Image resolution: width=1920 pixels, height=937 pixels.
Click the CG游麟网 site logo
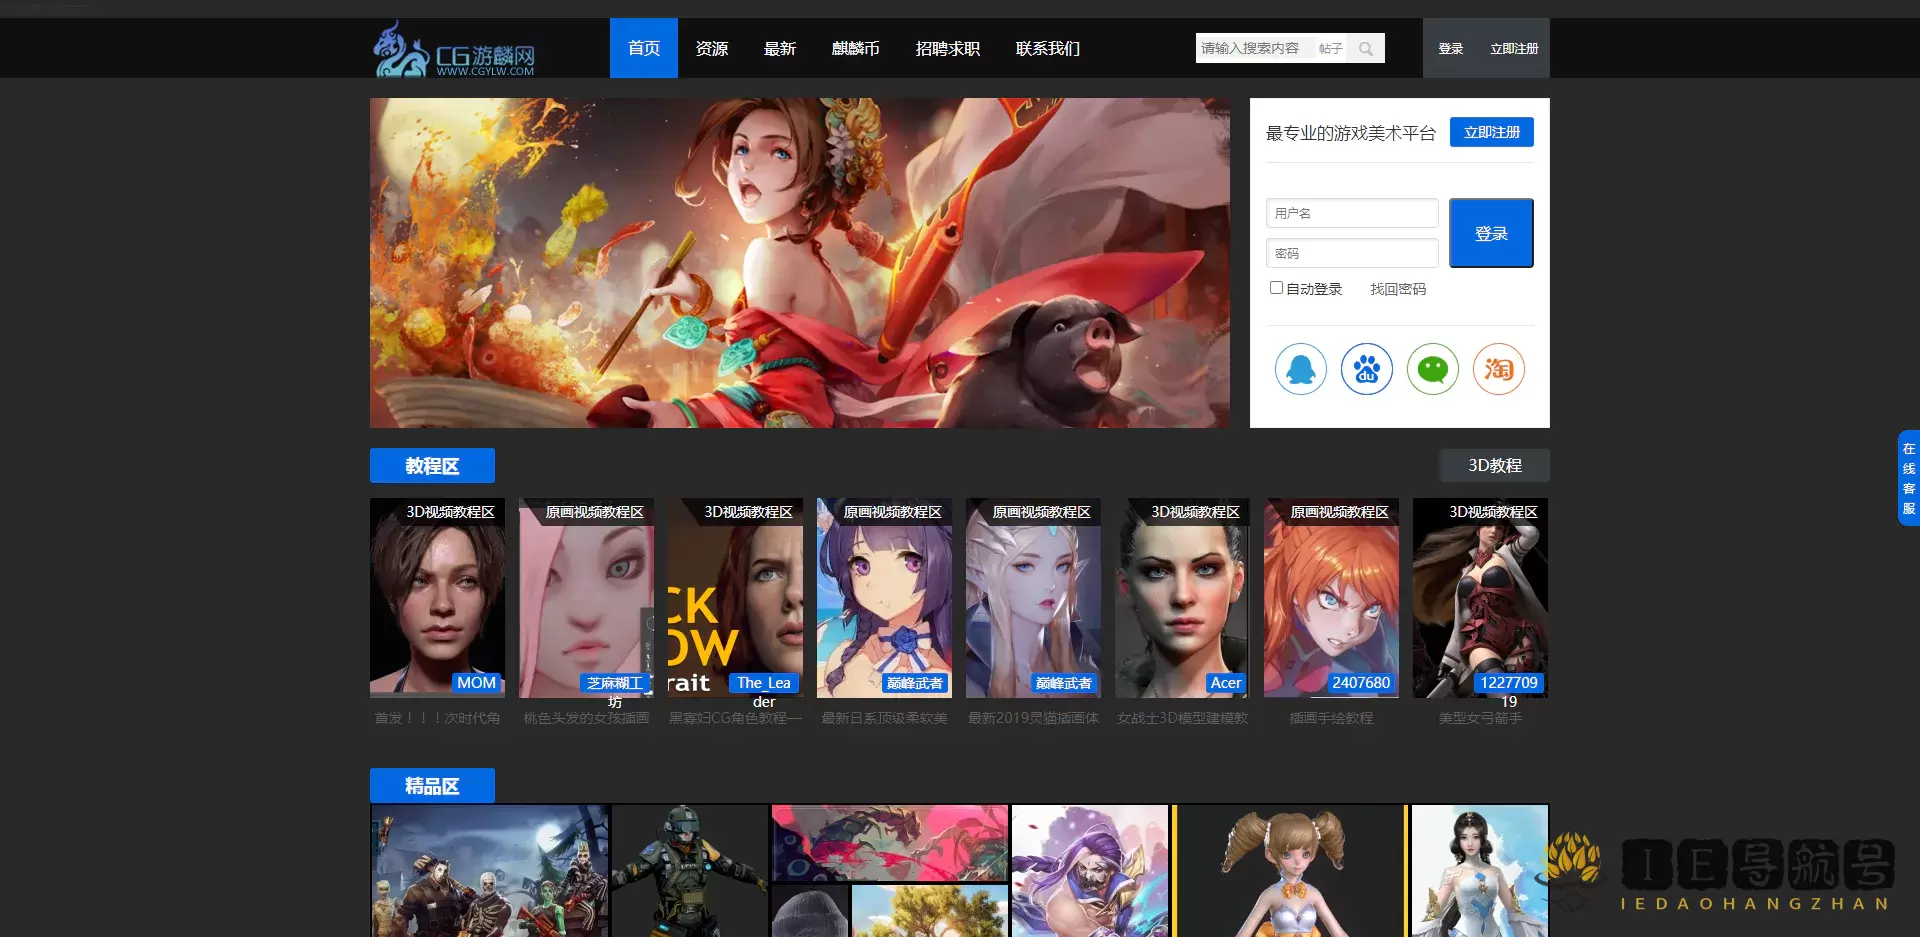click(455, 50)
